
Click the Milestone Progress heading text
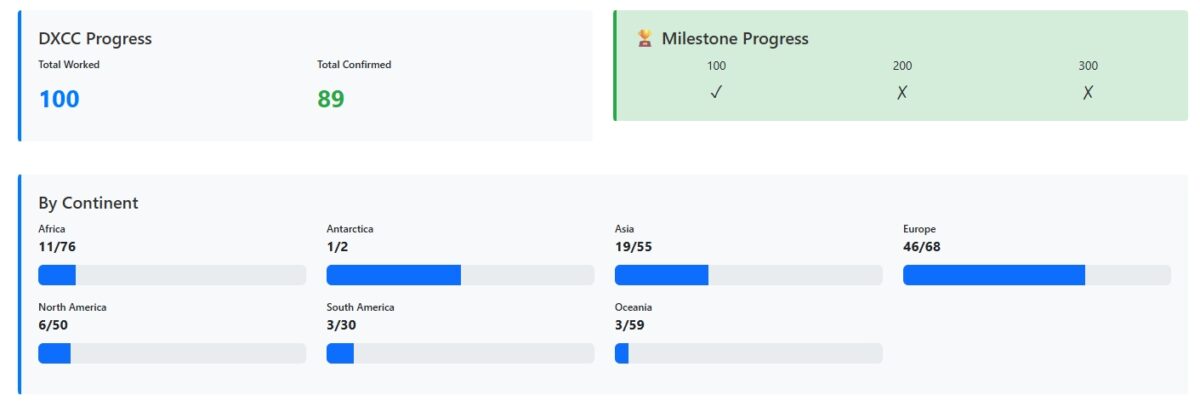coord(735,39)
